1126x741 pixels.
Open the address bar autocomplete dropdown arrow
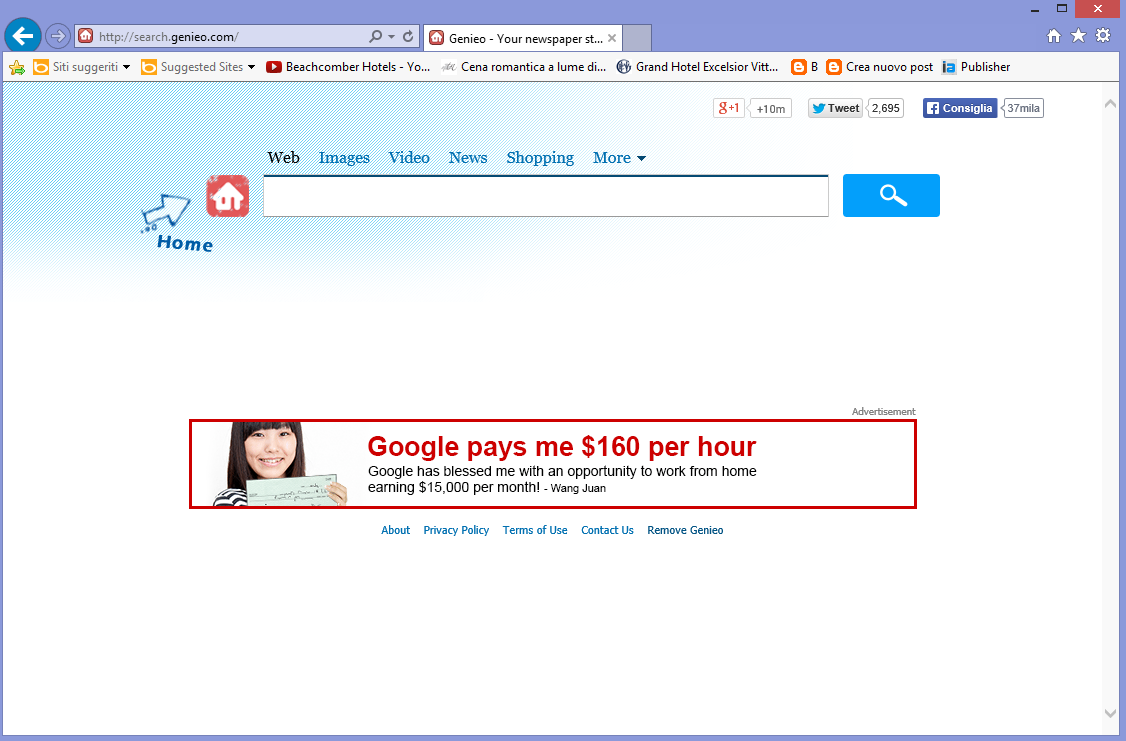391,37
